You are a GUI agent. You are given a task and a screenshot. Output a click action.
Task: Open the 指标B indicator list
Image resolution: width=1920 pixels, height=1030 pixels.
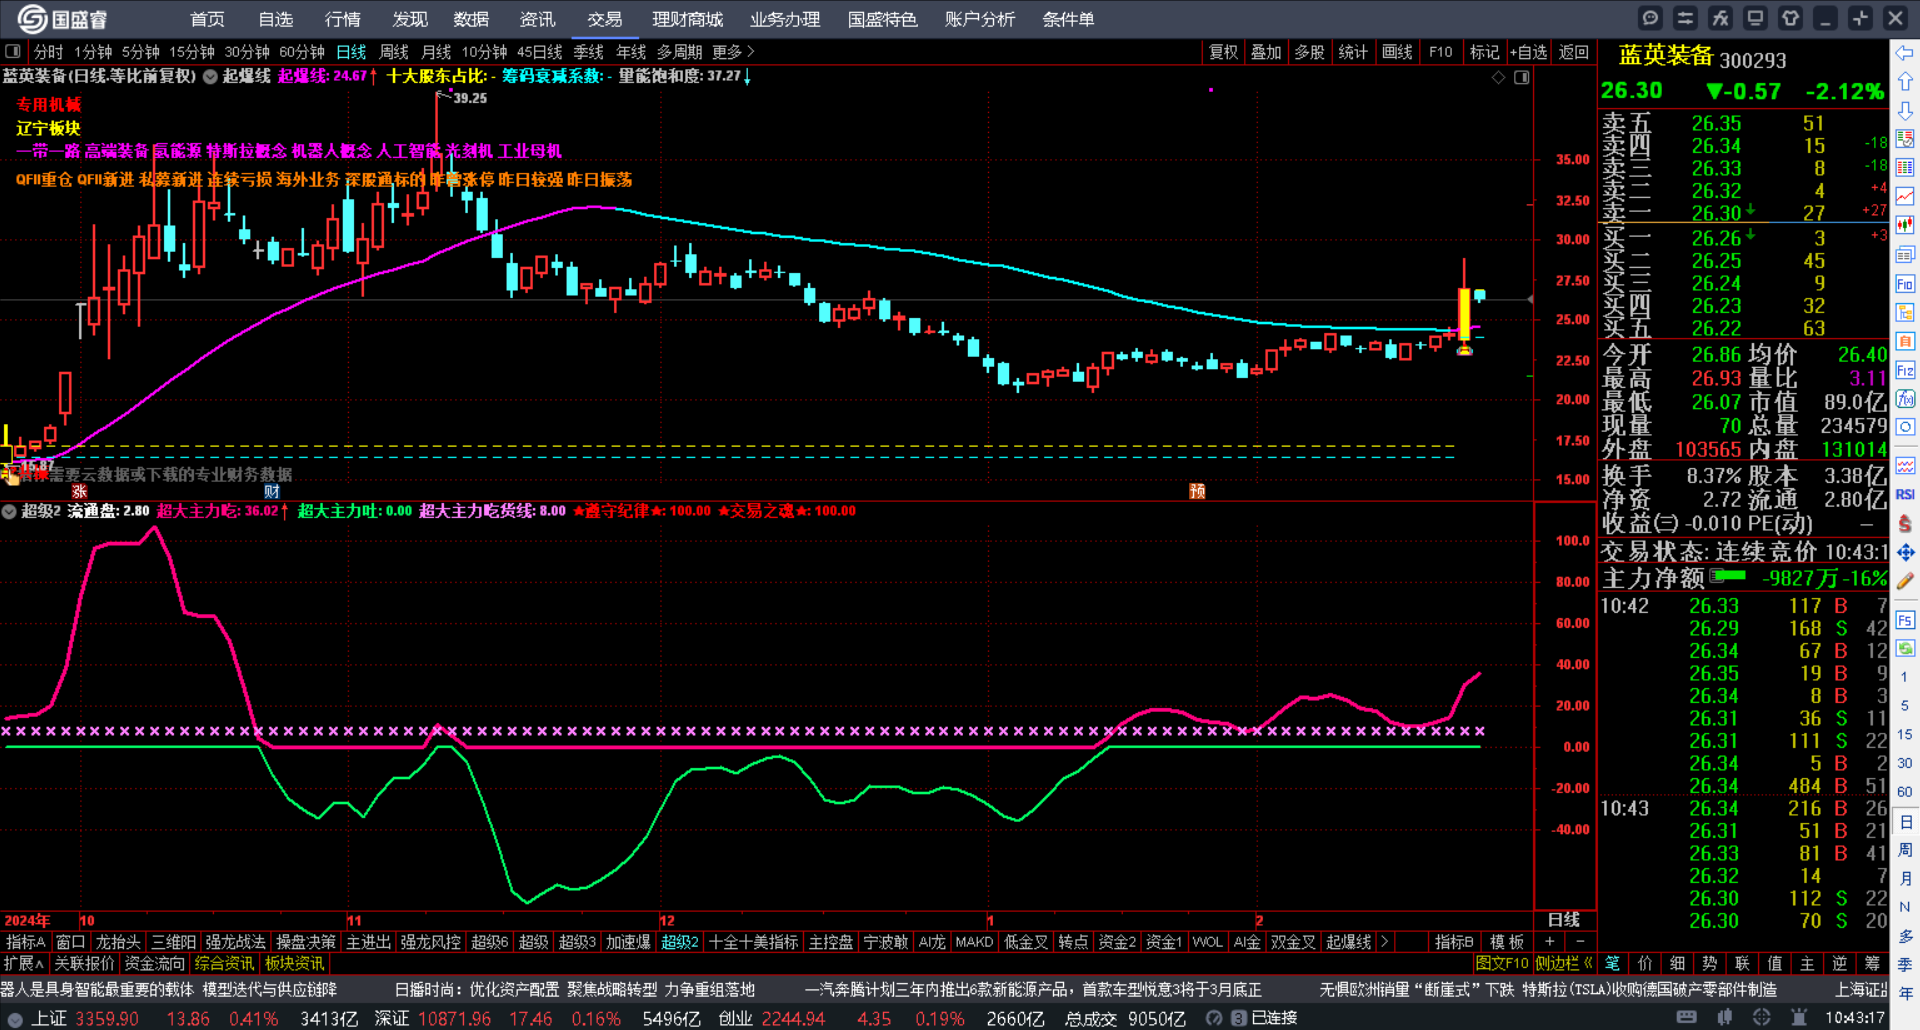(1454, 942)
